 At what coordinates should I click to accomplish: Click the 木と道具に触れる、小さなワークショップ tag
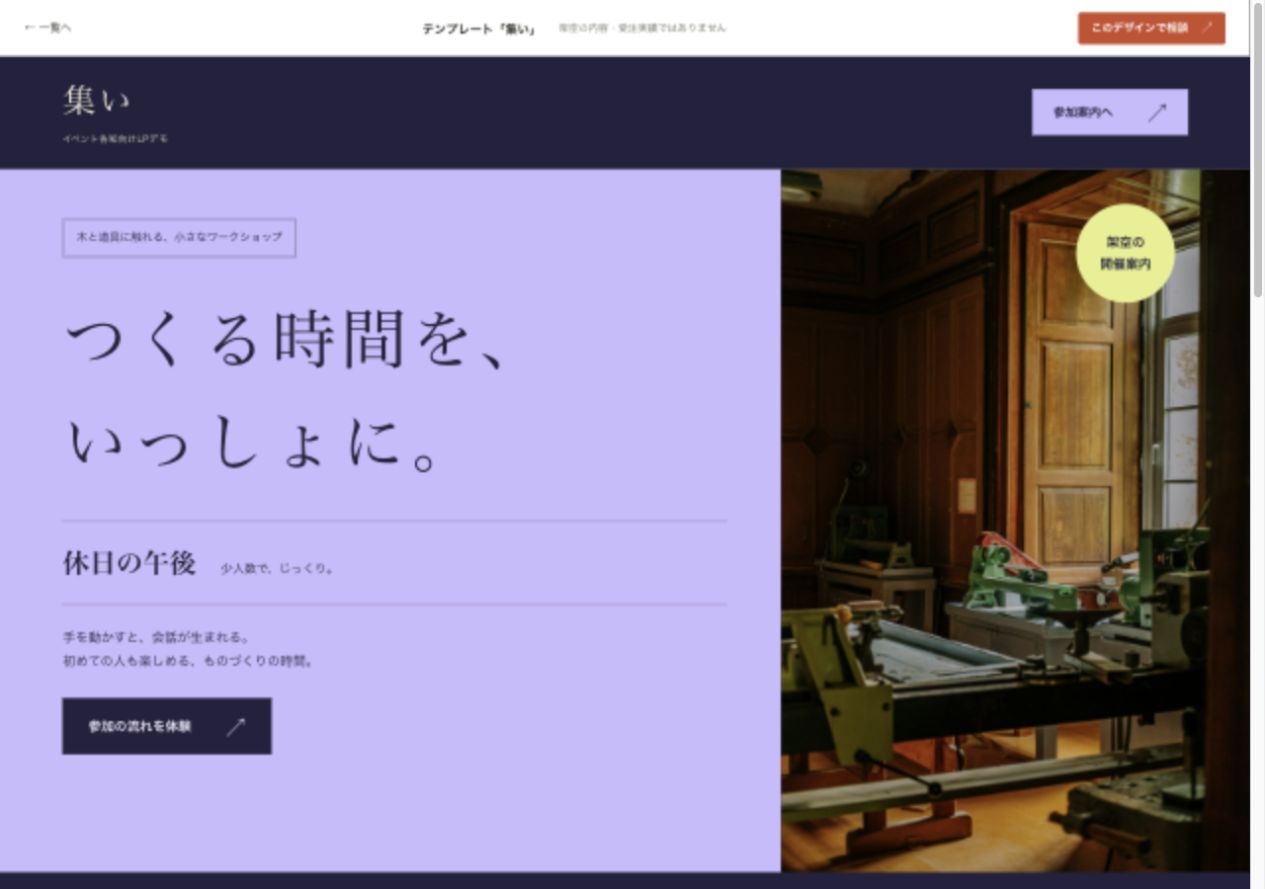179,238
